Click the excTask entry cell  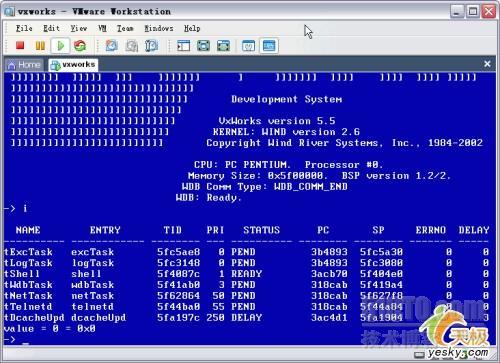click(93, 252)
